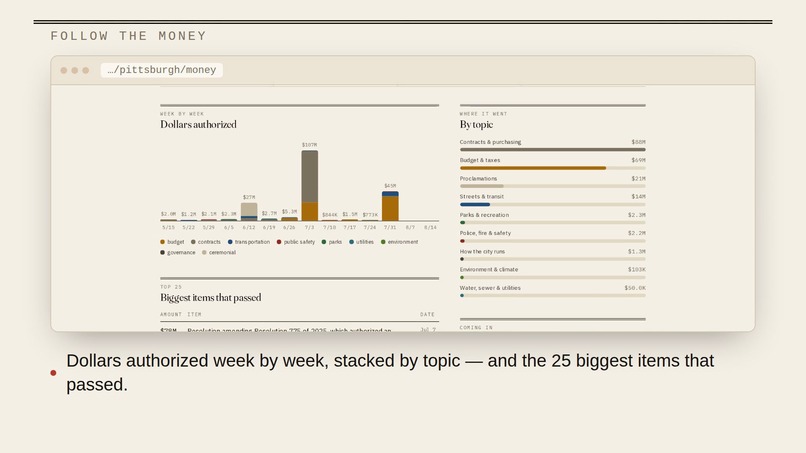Click the …/pittsburgh/money address field

click(161, 70)
